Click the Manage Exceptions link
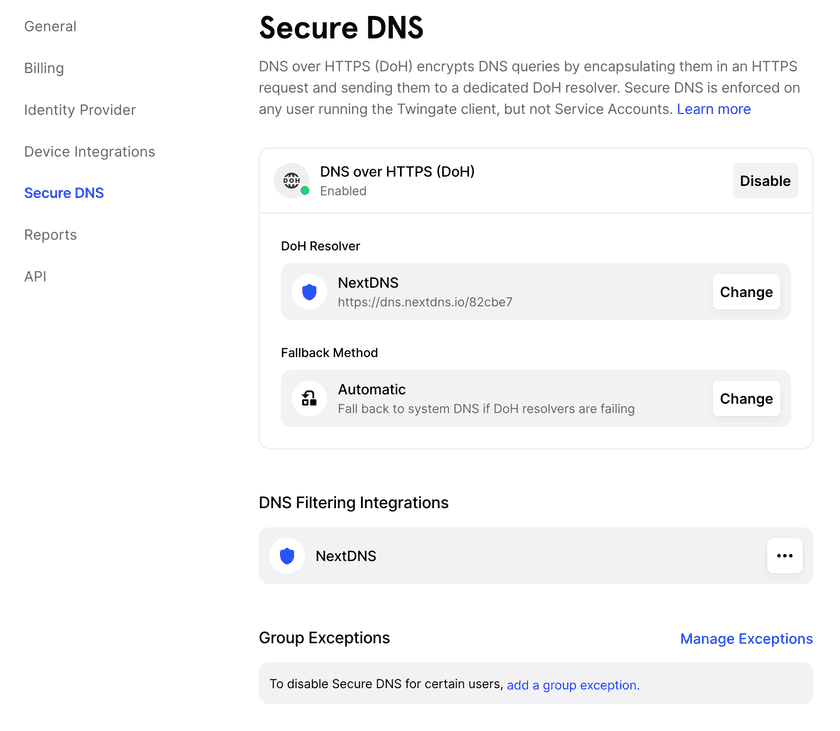Image resolution: width=840 pixels, height=731 pixels. point(746,639)
